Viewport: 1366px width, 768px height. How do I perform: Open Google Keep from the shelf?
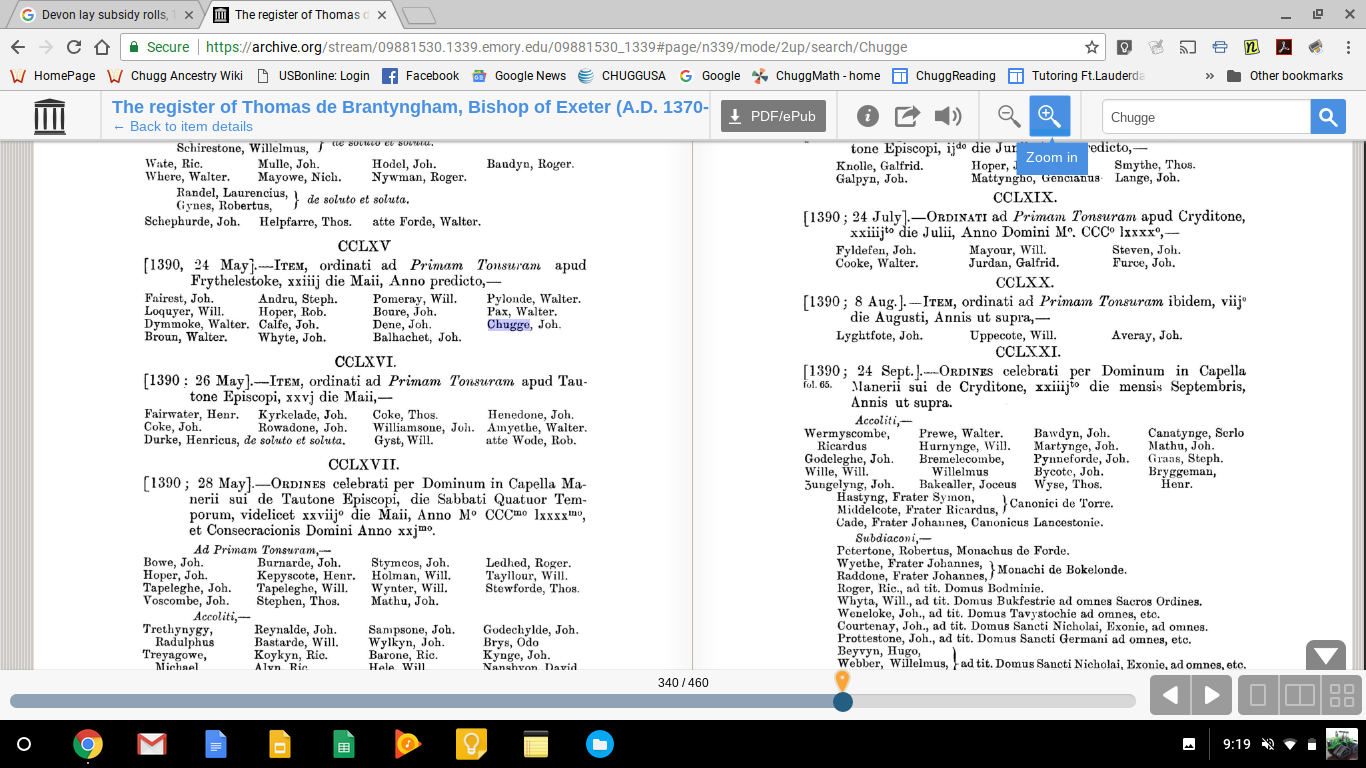[x=472, y=744]
